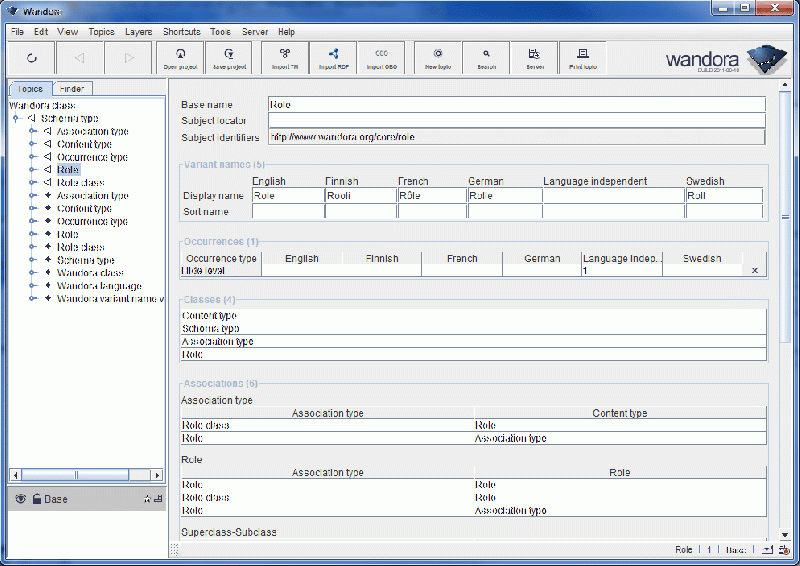Expand the Wandora language tree node
The height and width of the screenshot is (566, 800).
click(33, 286)
